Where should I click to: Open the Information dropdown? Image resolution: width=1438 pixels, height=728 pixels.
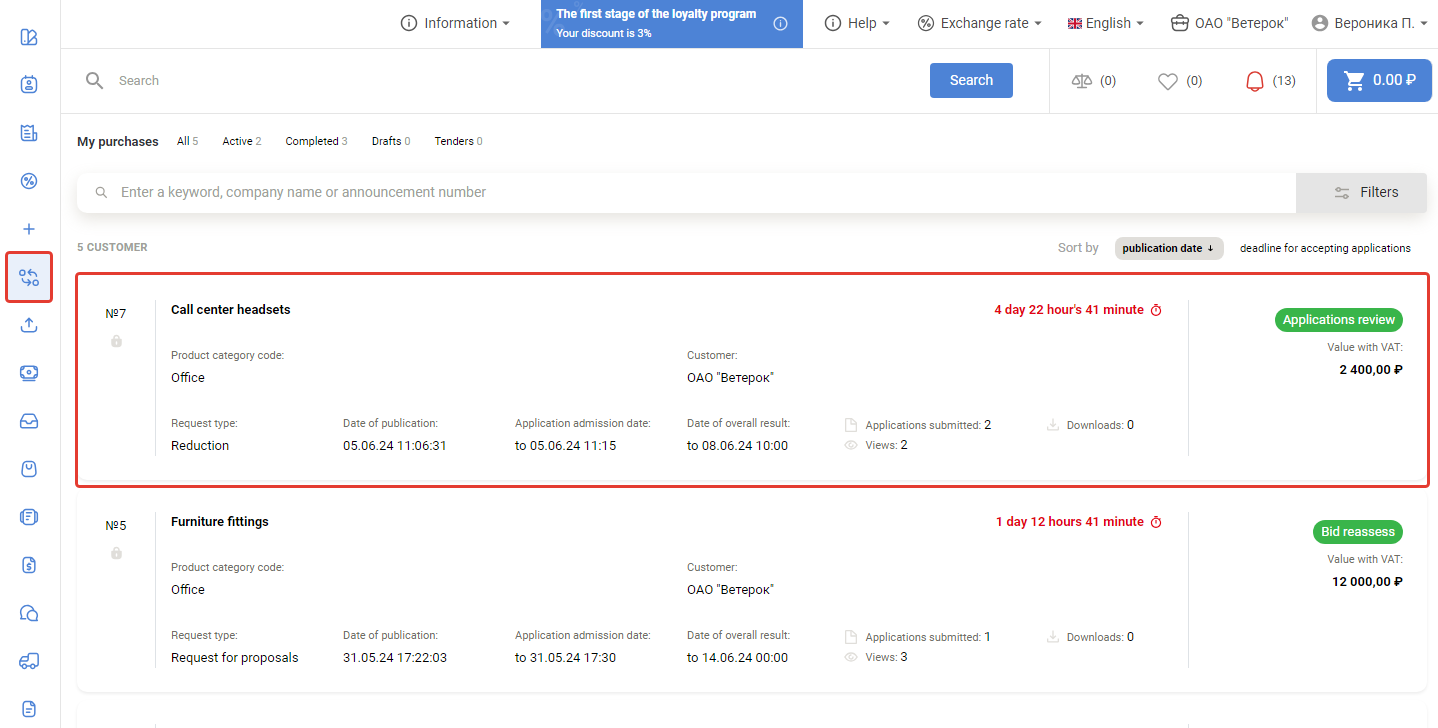point(455,23)
